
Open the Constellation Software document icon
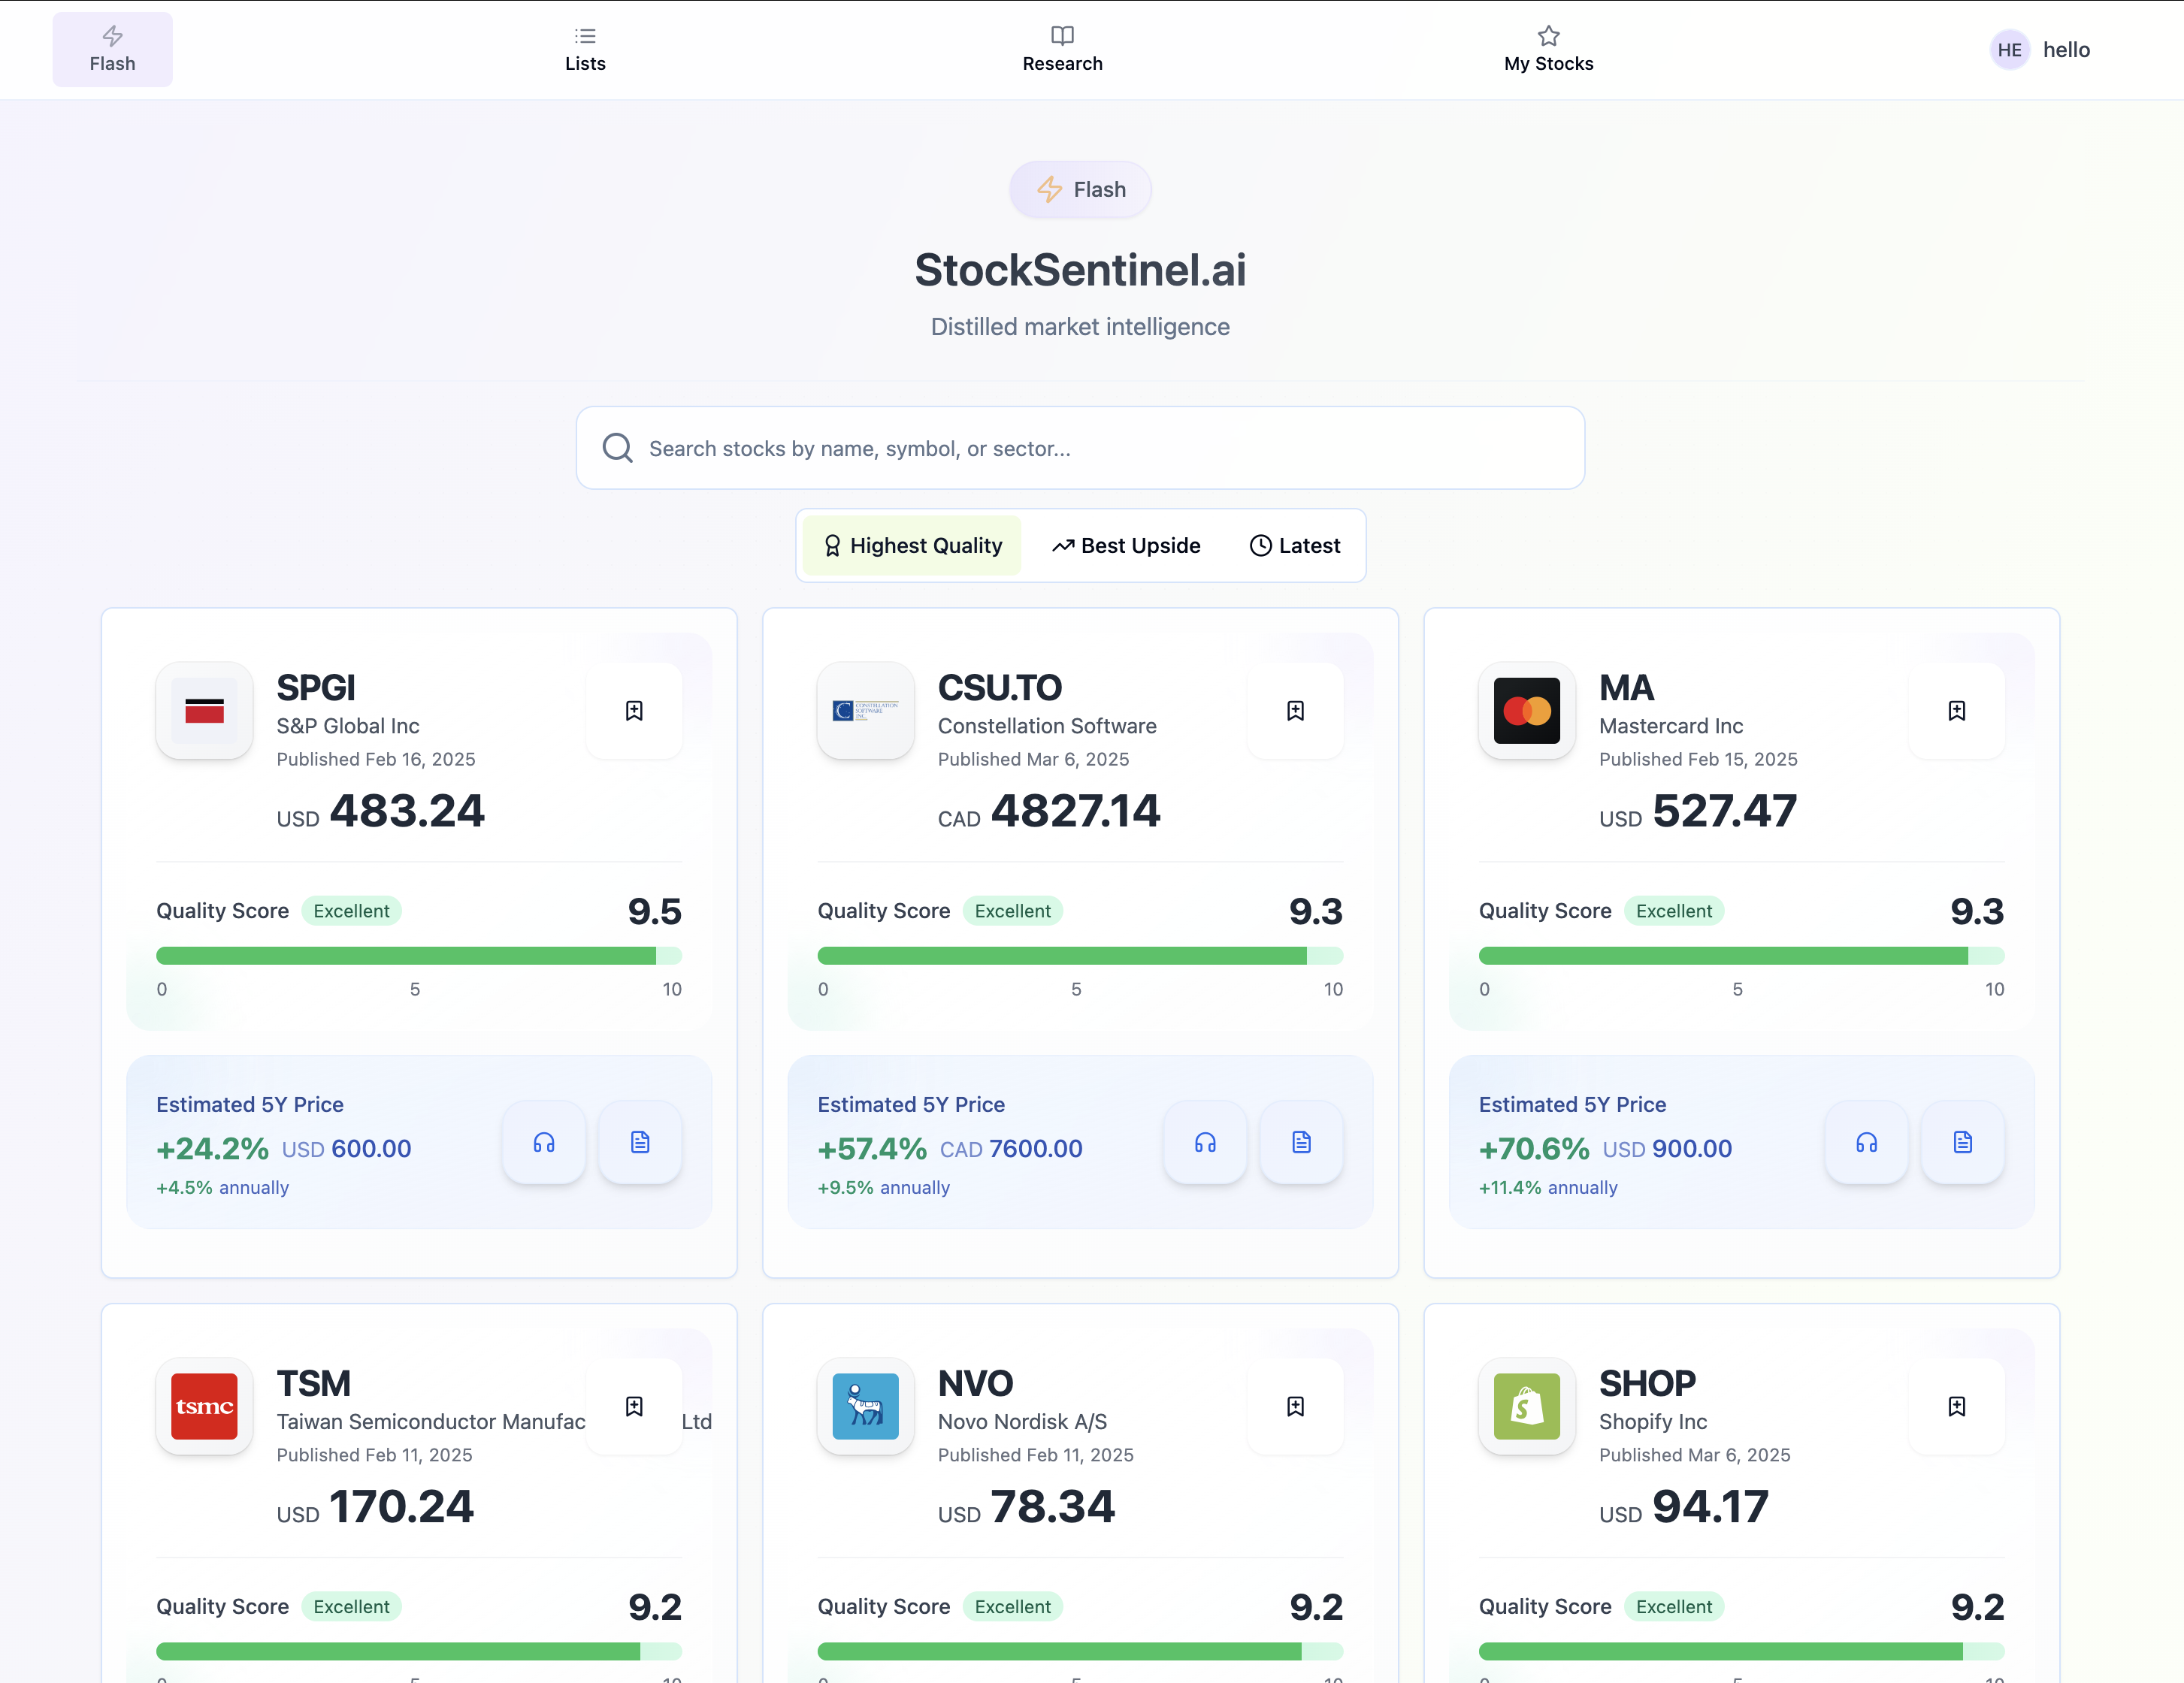tap(1301, 1142)
